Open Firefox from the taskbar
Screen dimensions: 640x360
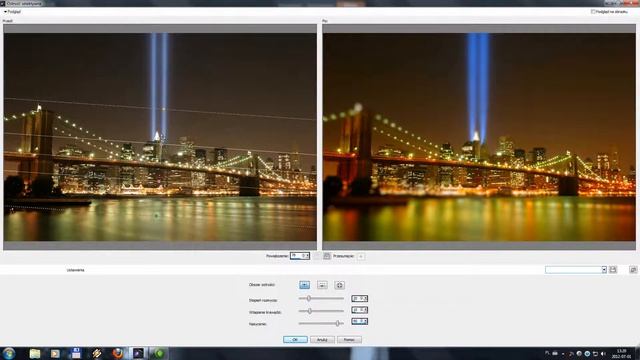tap(118, 353)
